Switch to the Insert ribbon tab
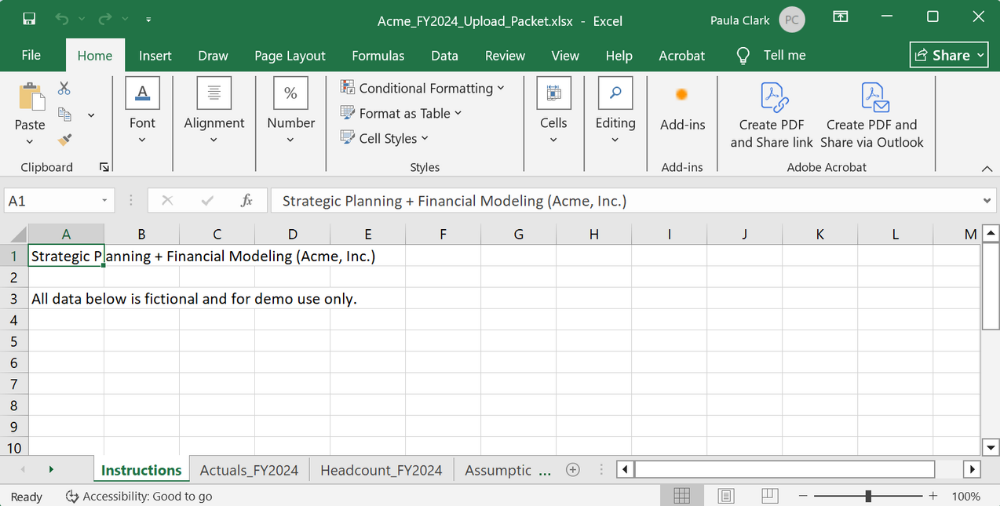The width and height of the screenshot is (1000, 506). pos(155,56)
